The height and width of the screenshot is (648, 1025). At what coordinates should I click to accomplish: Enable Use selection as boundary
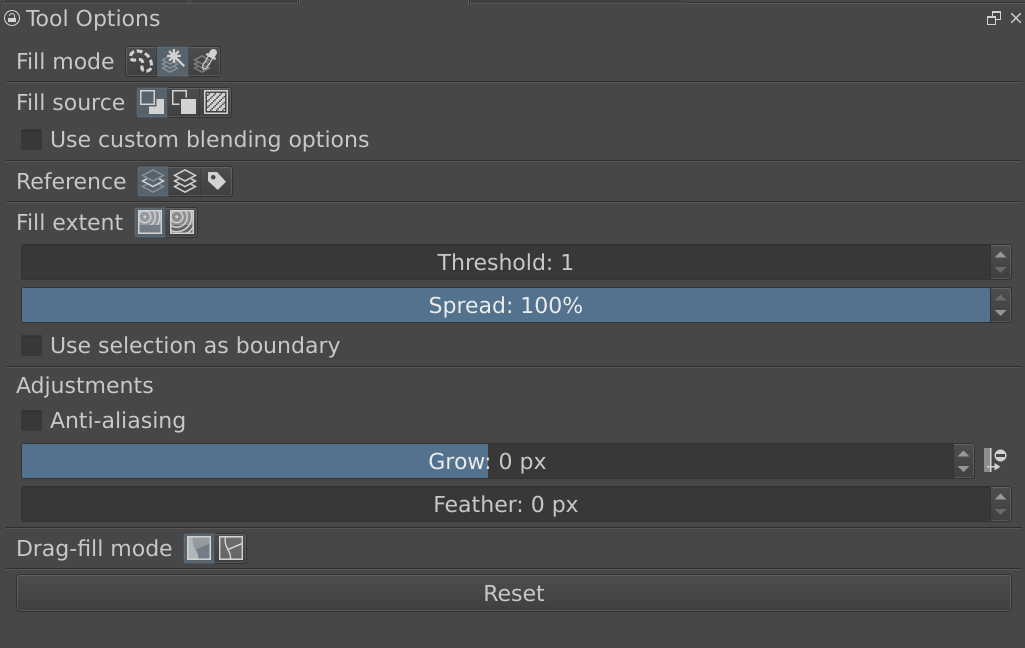(x=32, y=346)
